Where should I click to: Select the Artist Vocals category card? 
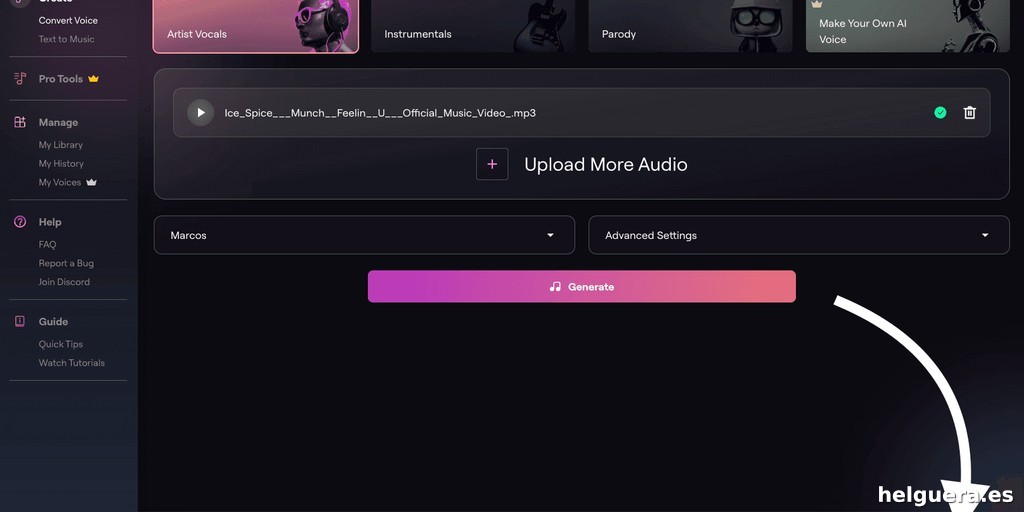(255, 26)
